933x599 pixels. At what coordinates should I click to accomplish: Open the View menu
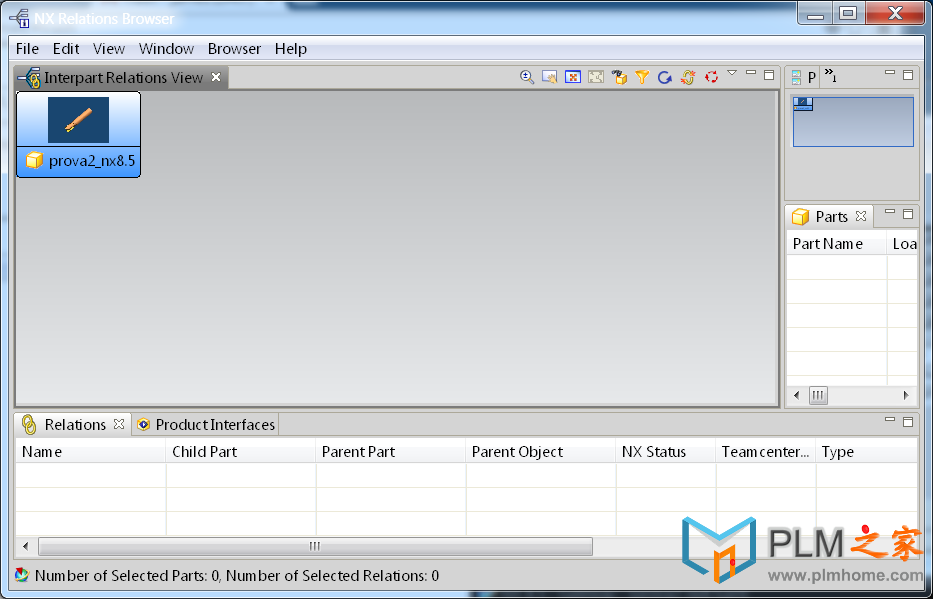[x=109, y=49]
